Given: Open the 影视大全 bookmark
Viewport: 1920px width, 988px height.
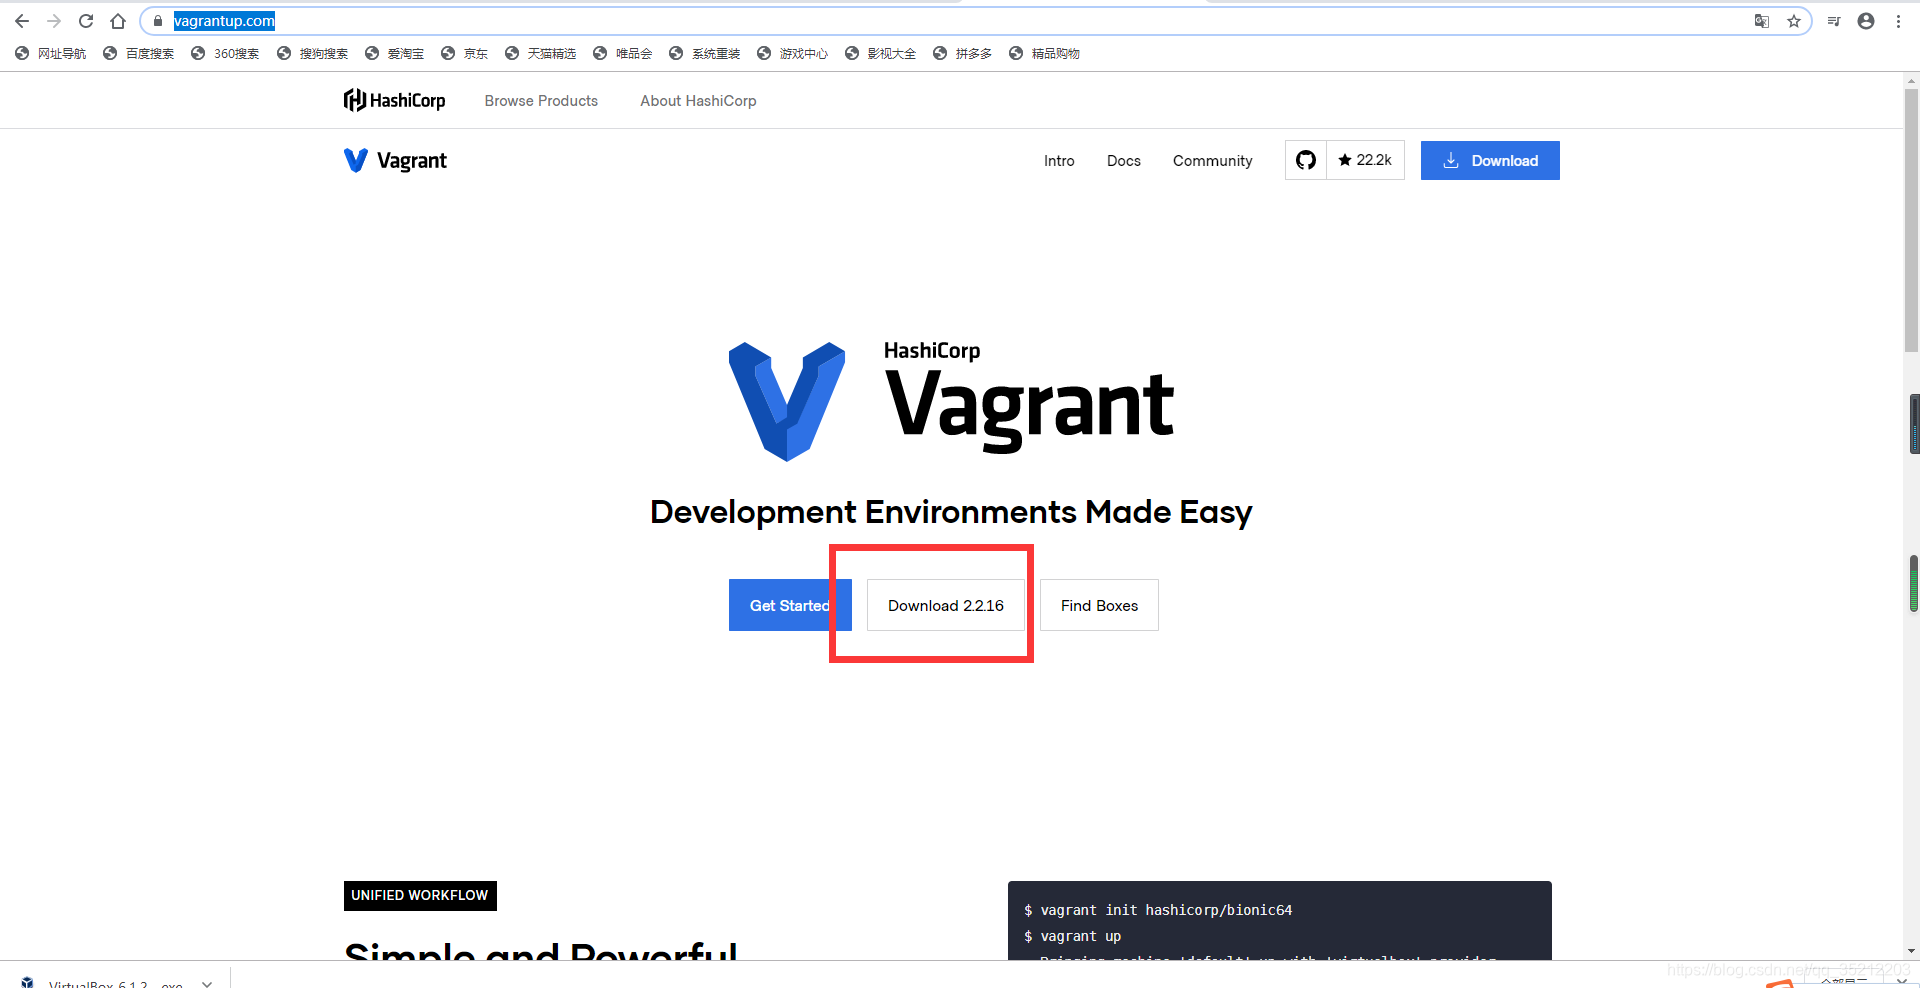Looking at the screenshot, I should coord(881,53).
